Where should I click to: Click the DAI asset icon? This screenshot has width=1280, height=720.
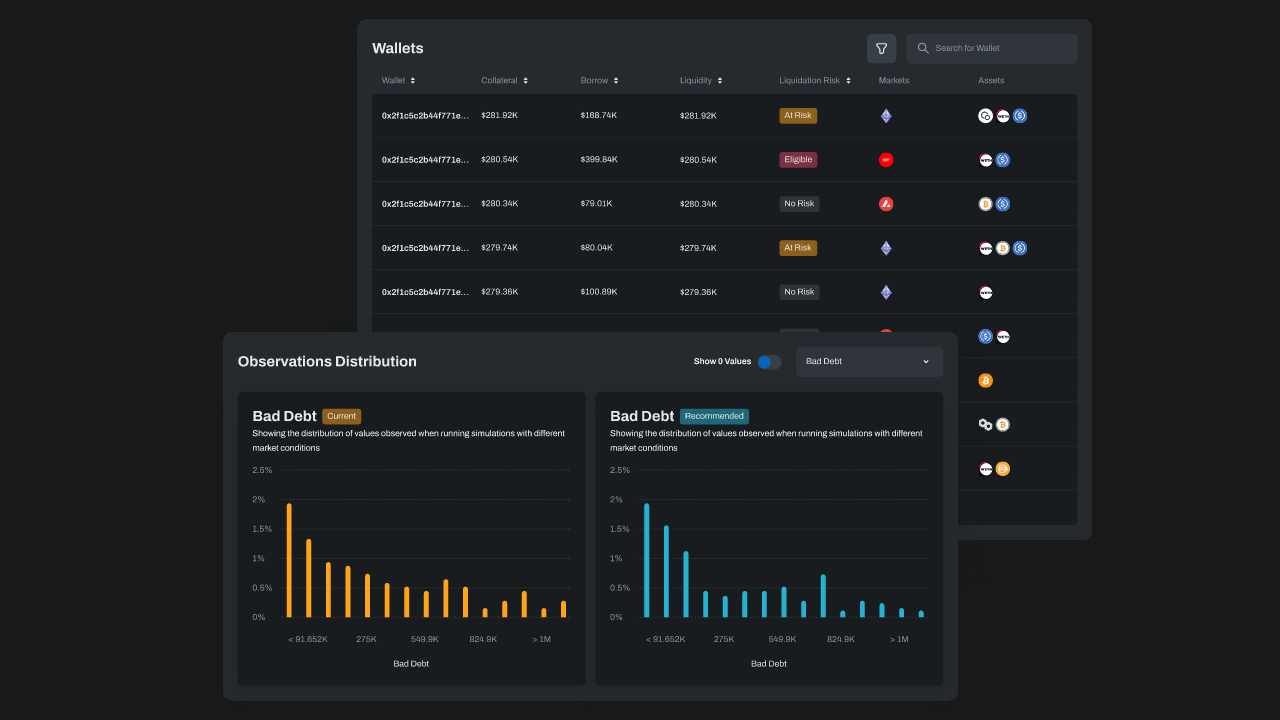tap(1003, 469)
